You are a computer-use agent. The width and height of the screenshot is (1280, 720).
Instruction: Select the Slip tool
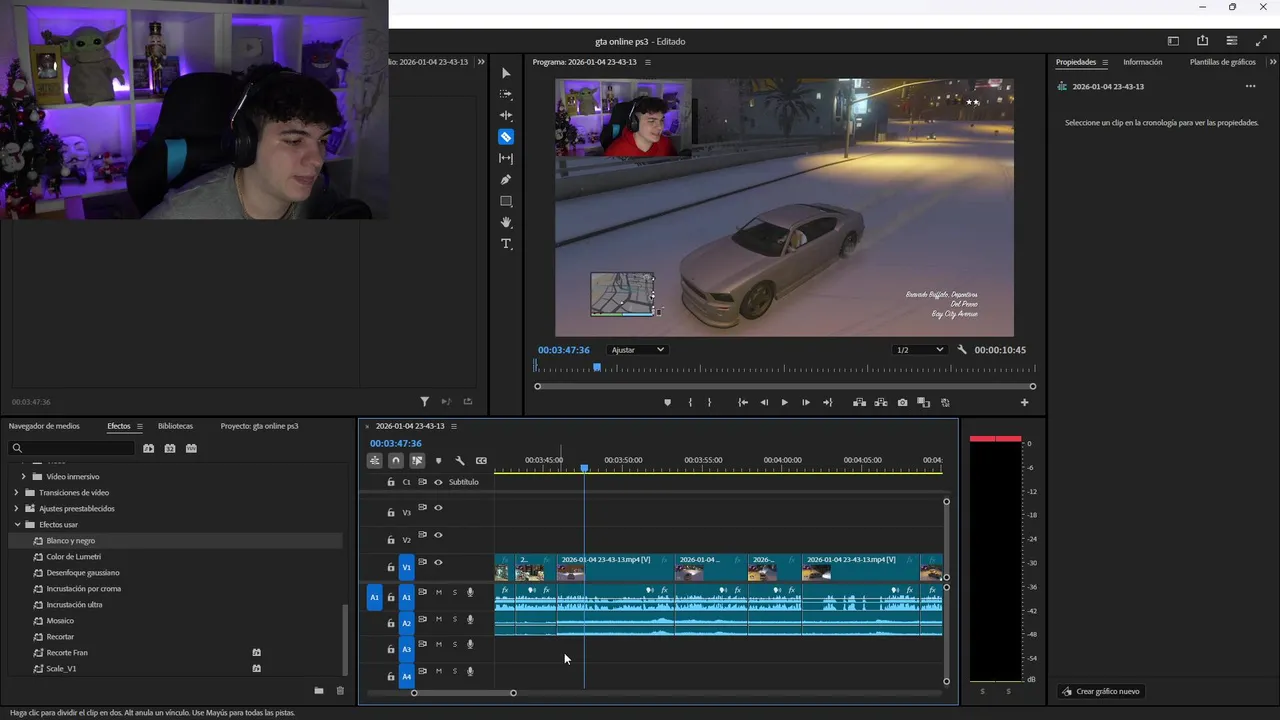tap(506, 158)
